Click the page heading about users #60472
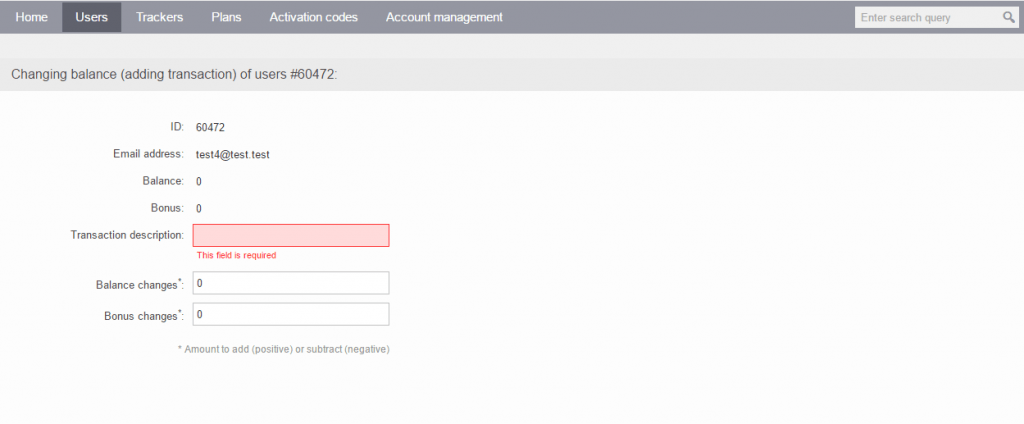 click(x=174, y=74)
